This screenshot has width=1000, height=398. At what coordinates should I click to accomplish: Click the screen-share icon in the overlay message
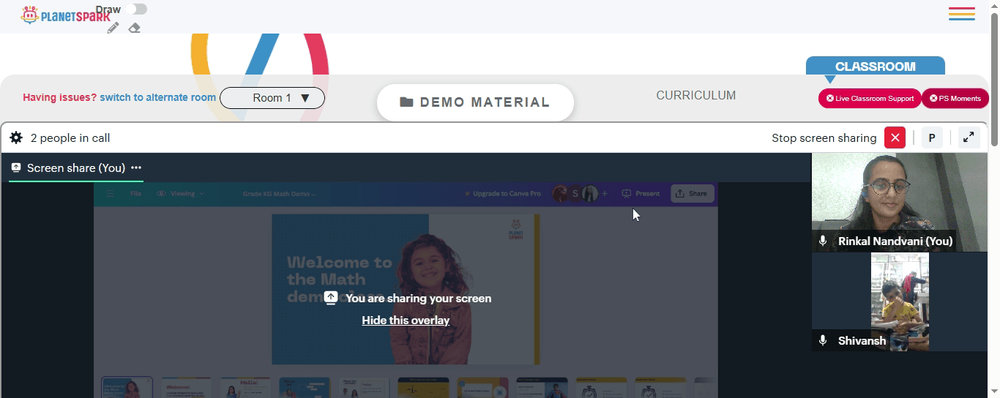point(330,298)
